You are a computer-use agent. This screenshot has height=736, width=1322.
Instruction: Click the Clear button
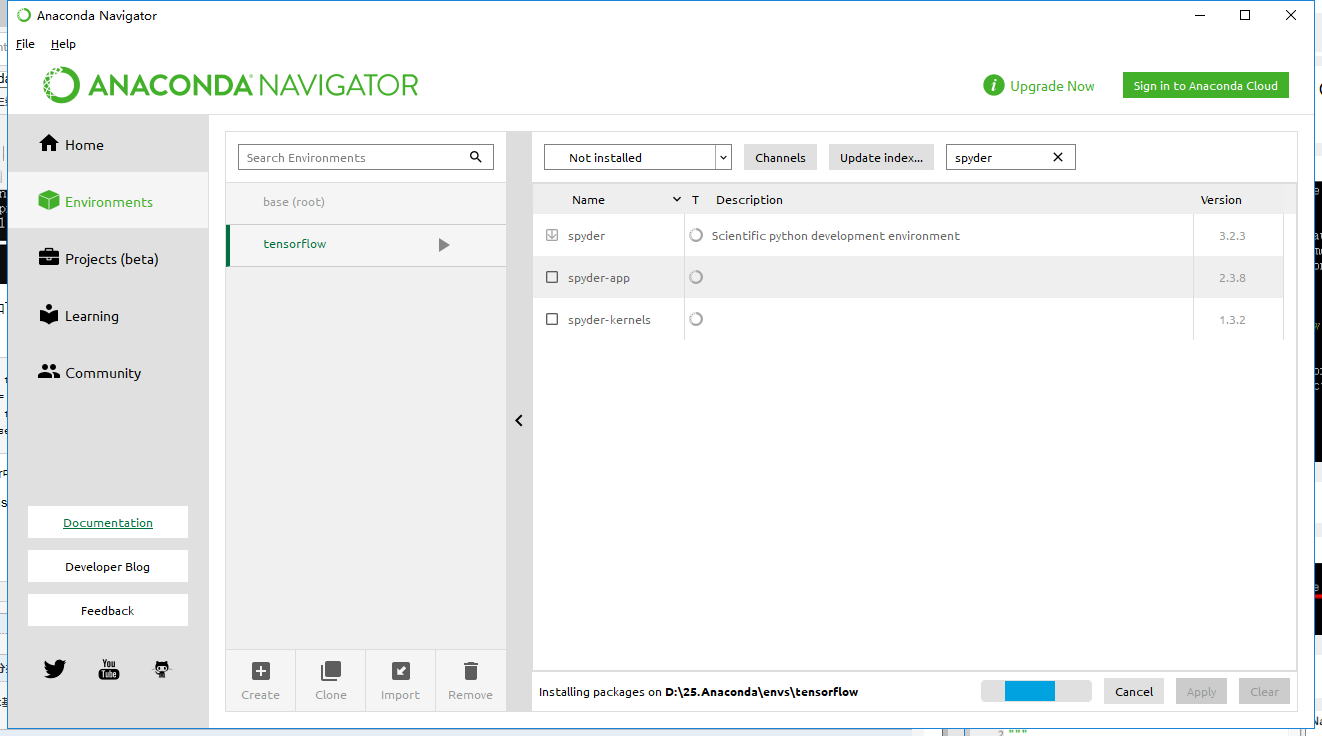coord(1264,691)
